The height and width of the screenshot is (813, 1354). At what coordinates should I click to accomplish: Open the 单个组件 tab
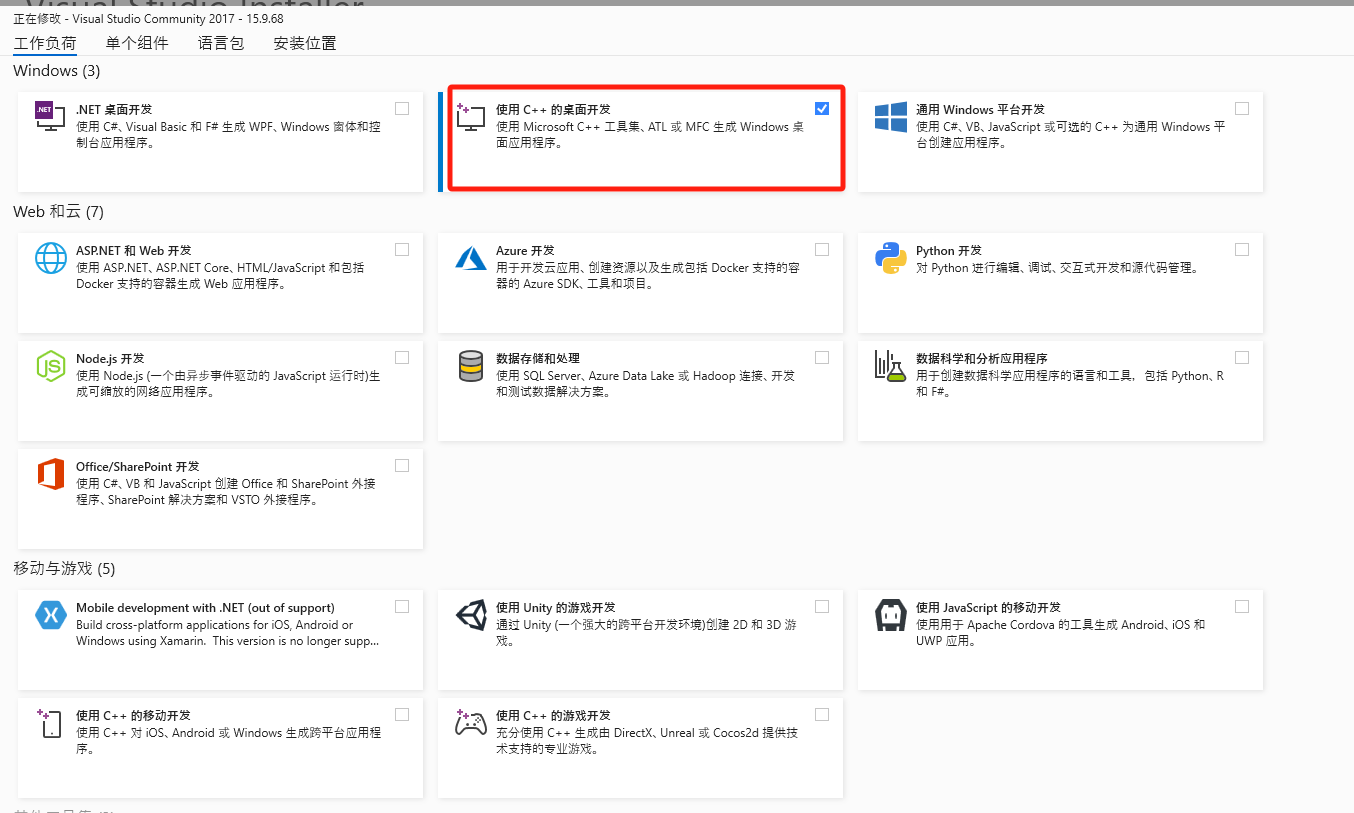[137, 43]
